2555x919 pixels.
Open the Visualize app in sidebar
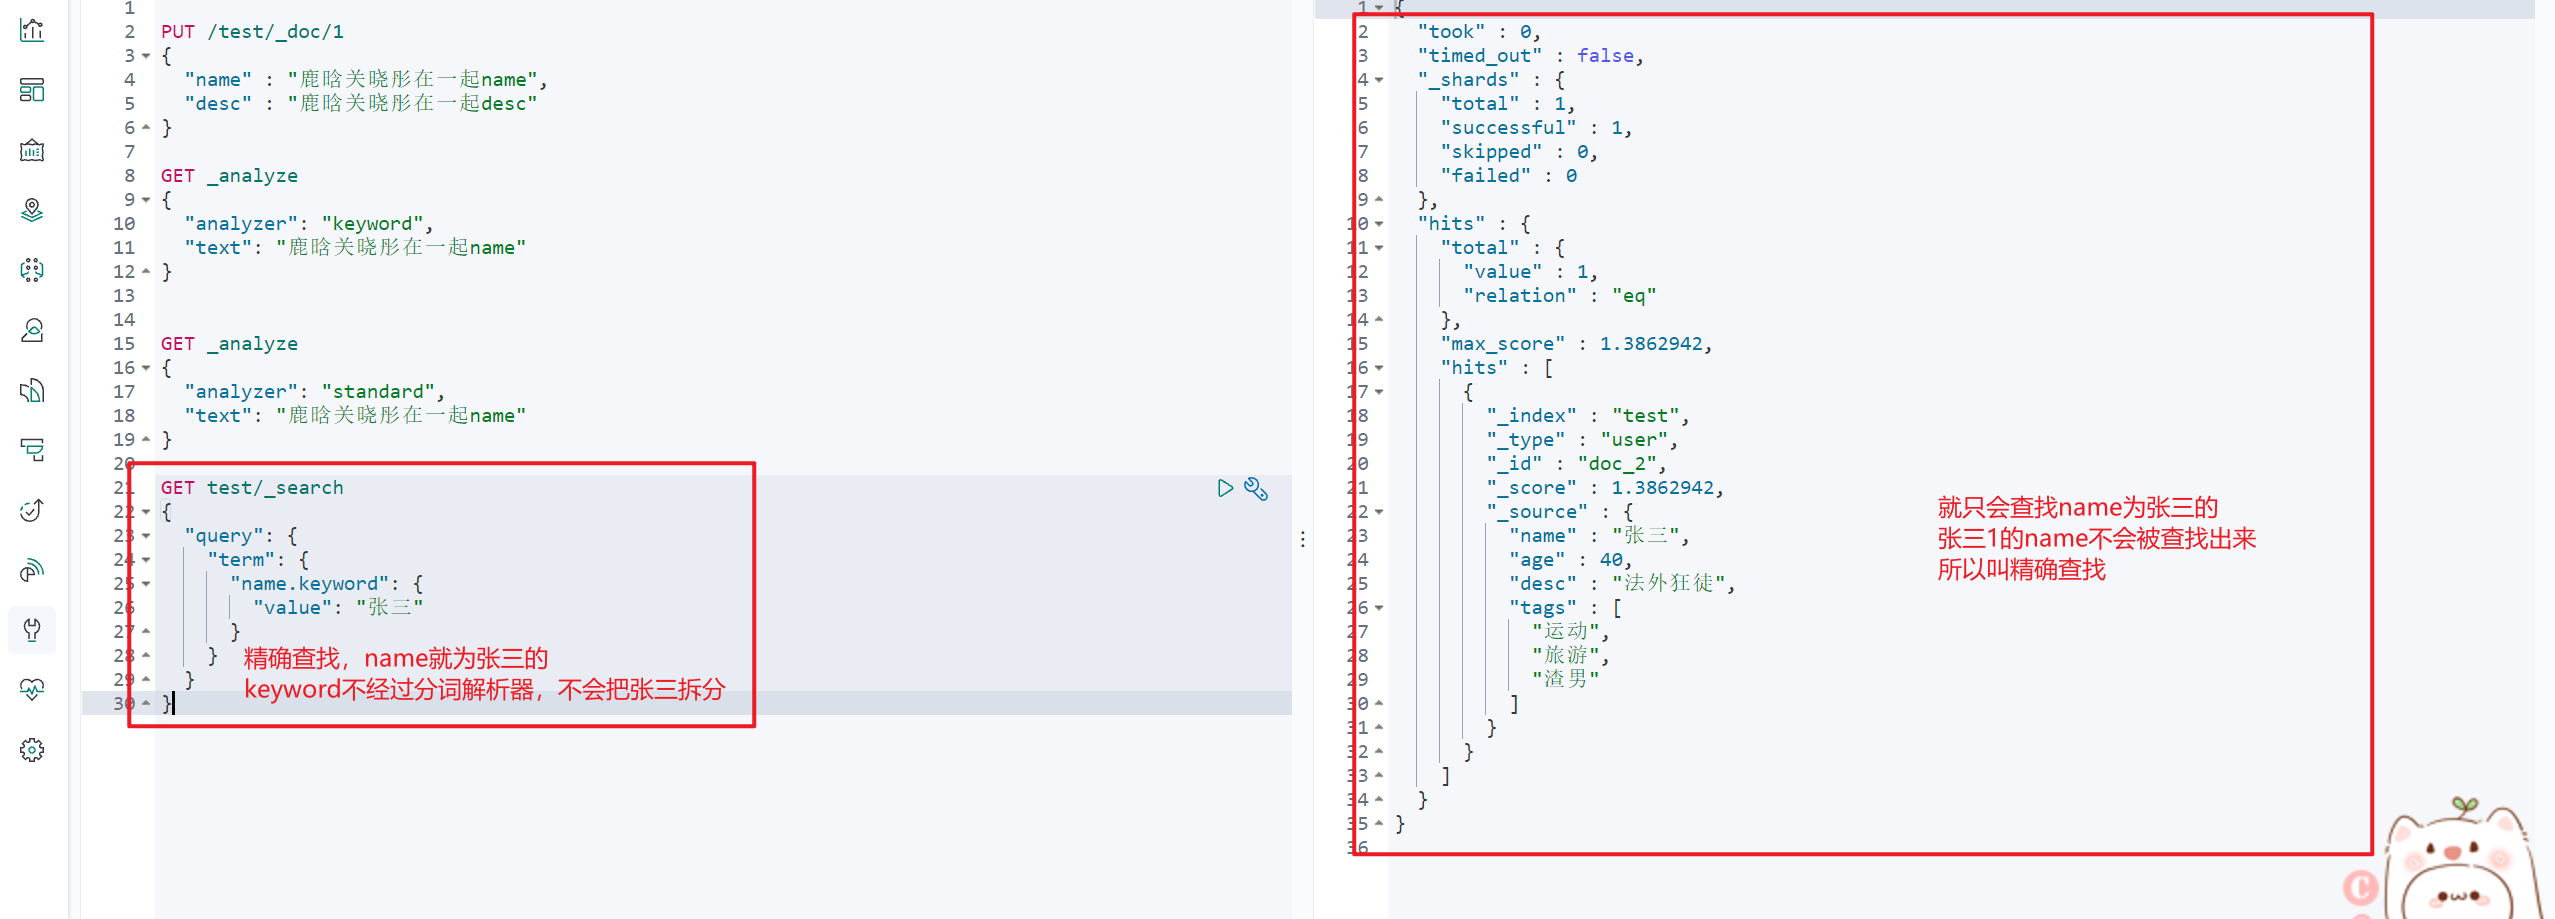click(x=32, y=30)
